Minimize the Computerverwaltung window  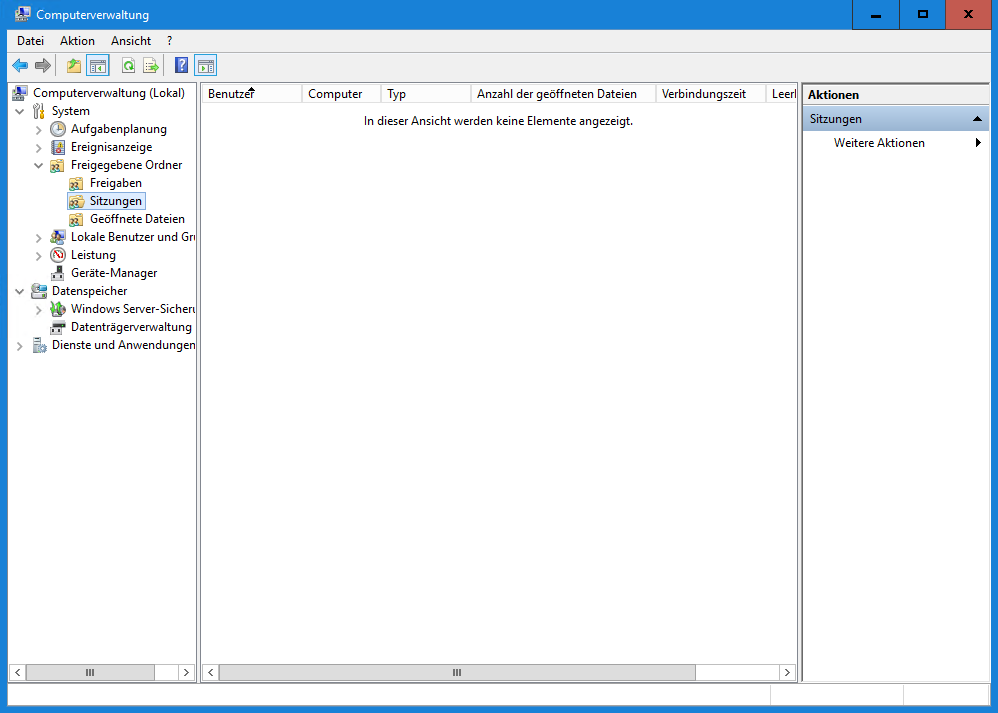(876, 15)
